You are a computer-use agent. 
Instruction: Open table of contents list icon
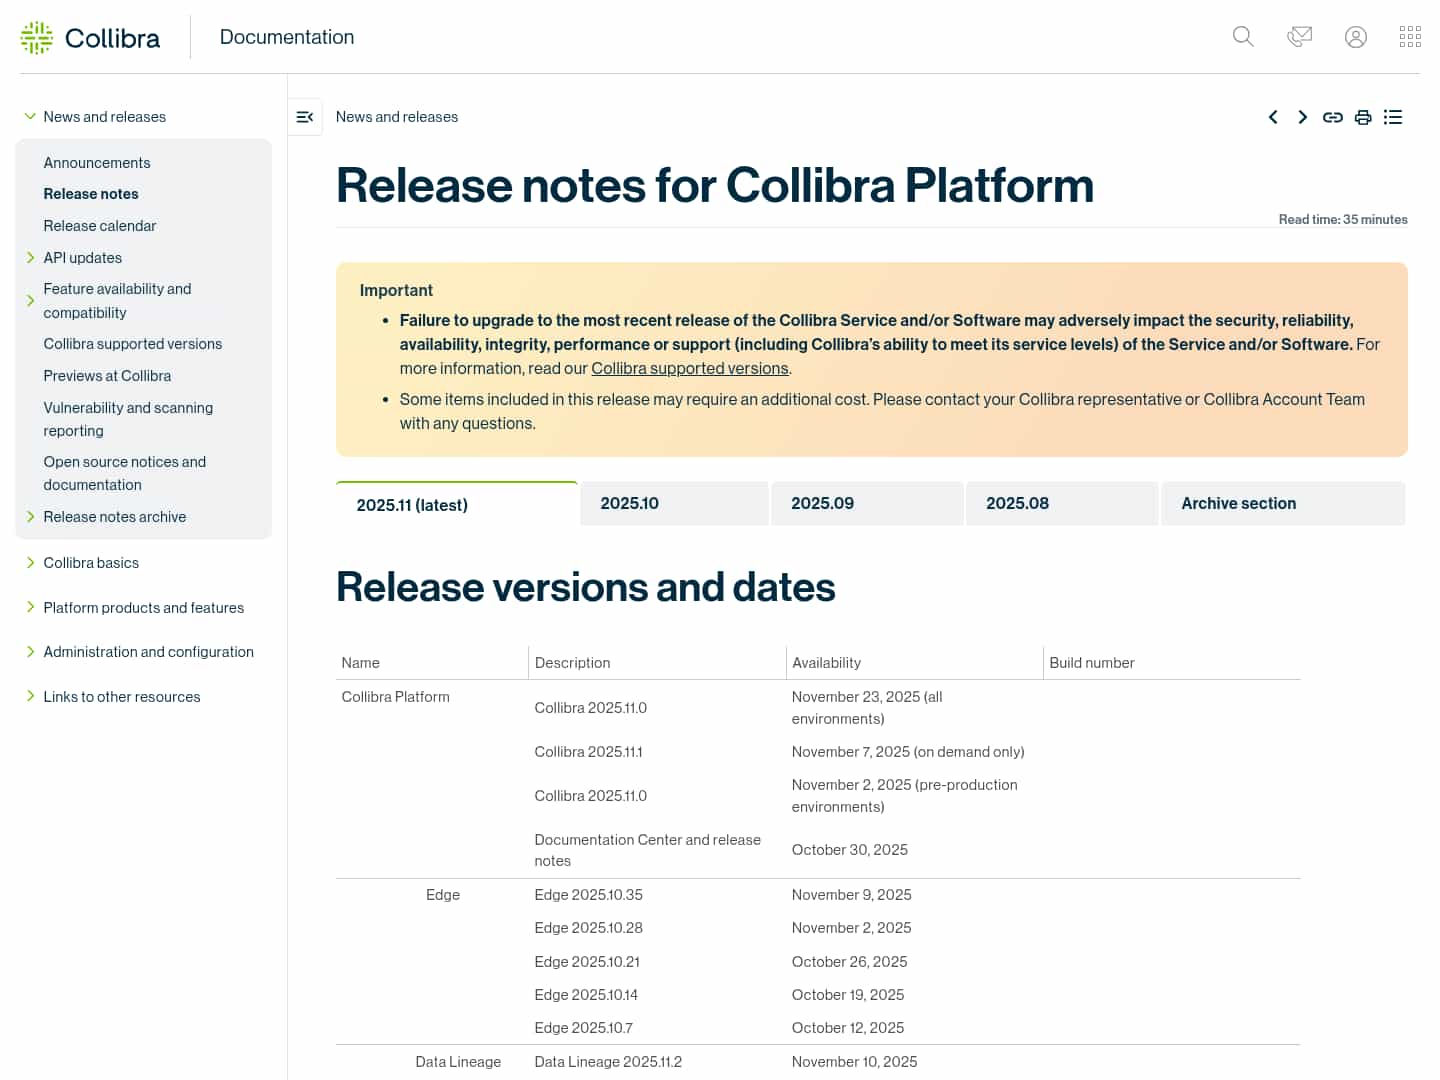coord(1393,117)
